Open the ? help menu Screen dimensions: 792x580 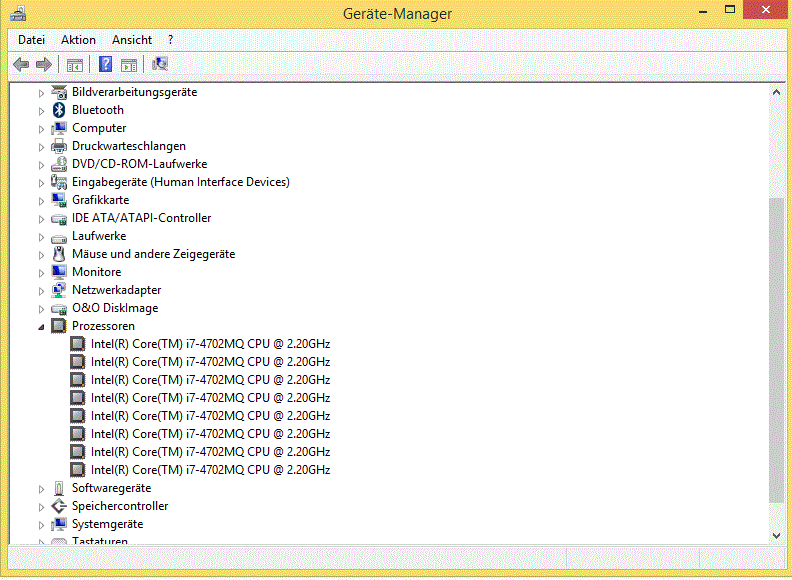170,40
